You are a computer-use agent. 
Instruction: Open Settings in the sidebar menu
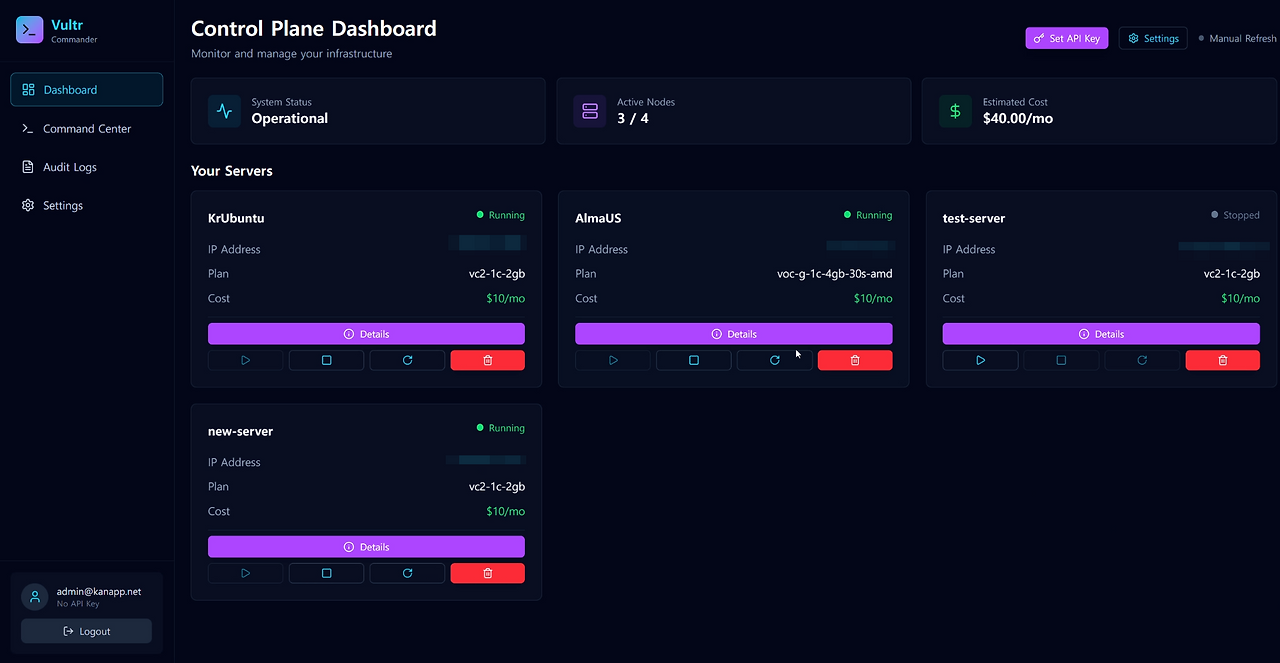(x=87, y=205)
